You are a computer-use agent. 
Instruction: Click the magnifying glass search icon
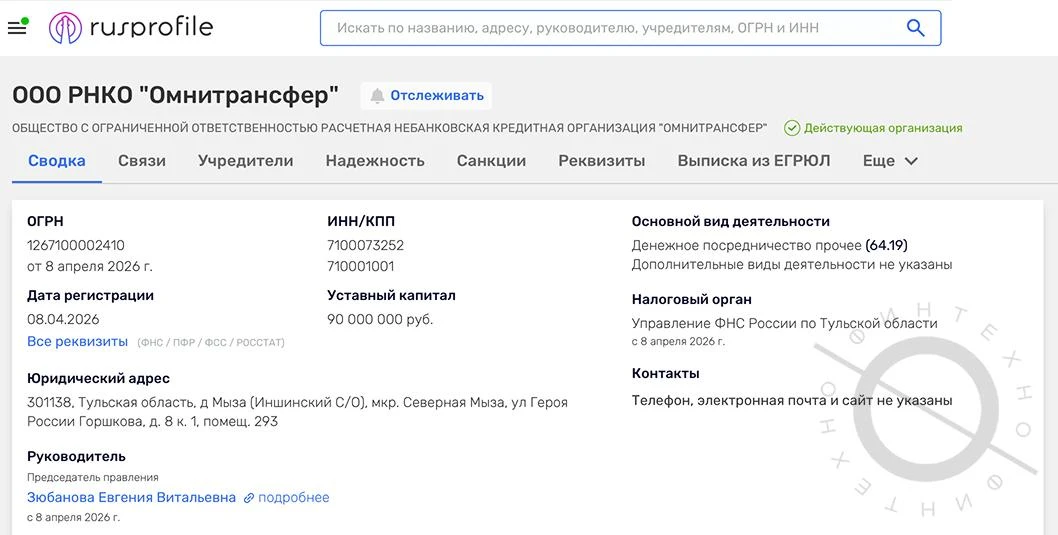click(x=915, y=28)
